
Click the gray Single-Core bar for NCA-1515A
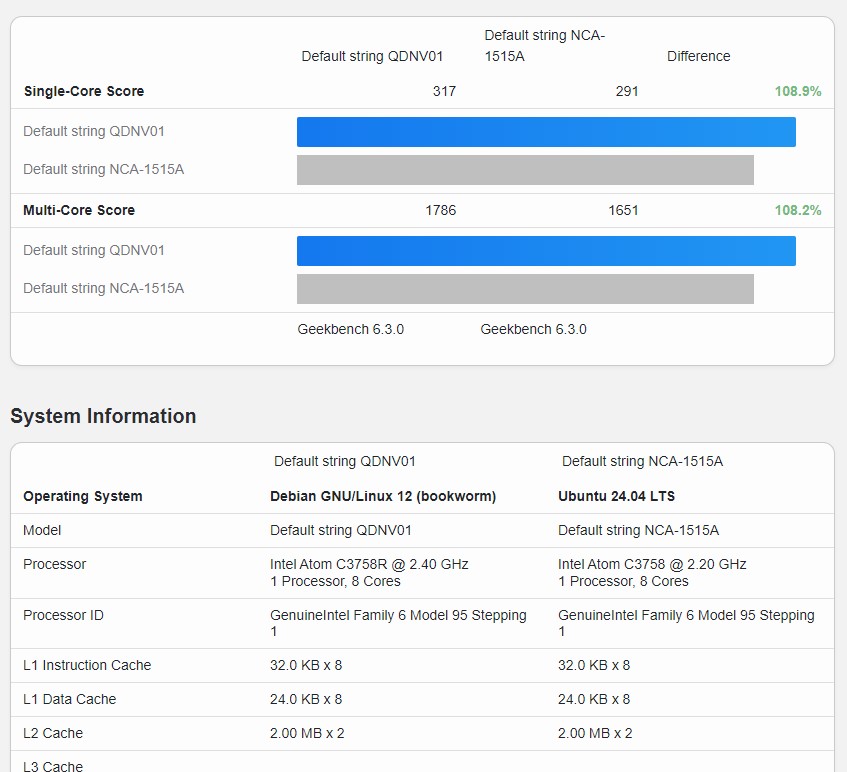coord(525,170)
